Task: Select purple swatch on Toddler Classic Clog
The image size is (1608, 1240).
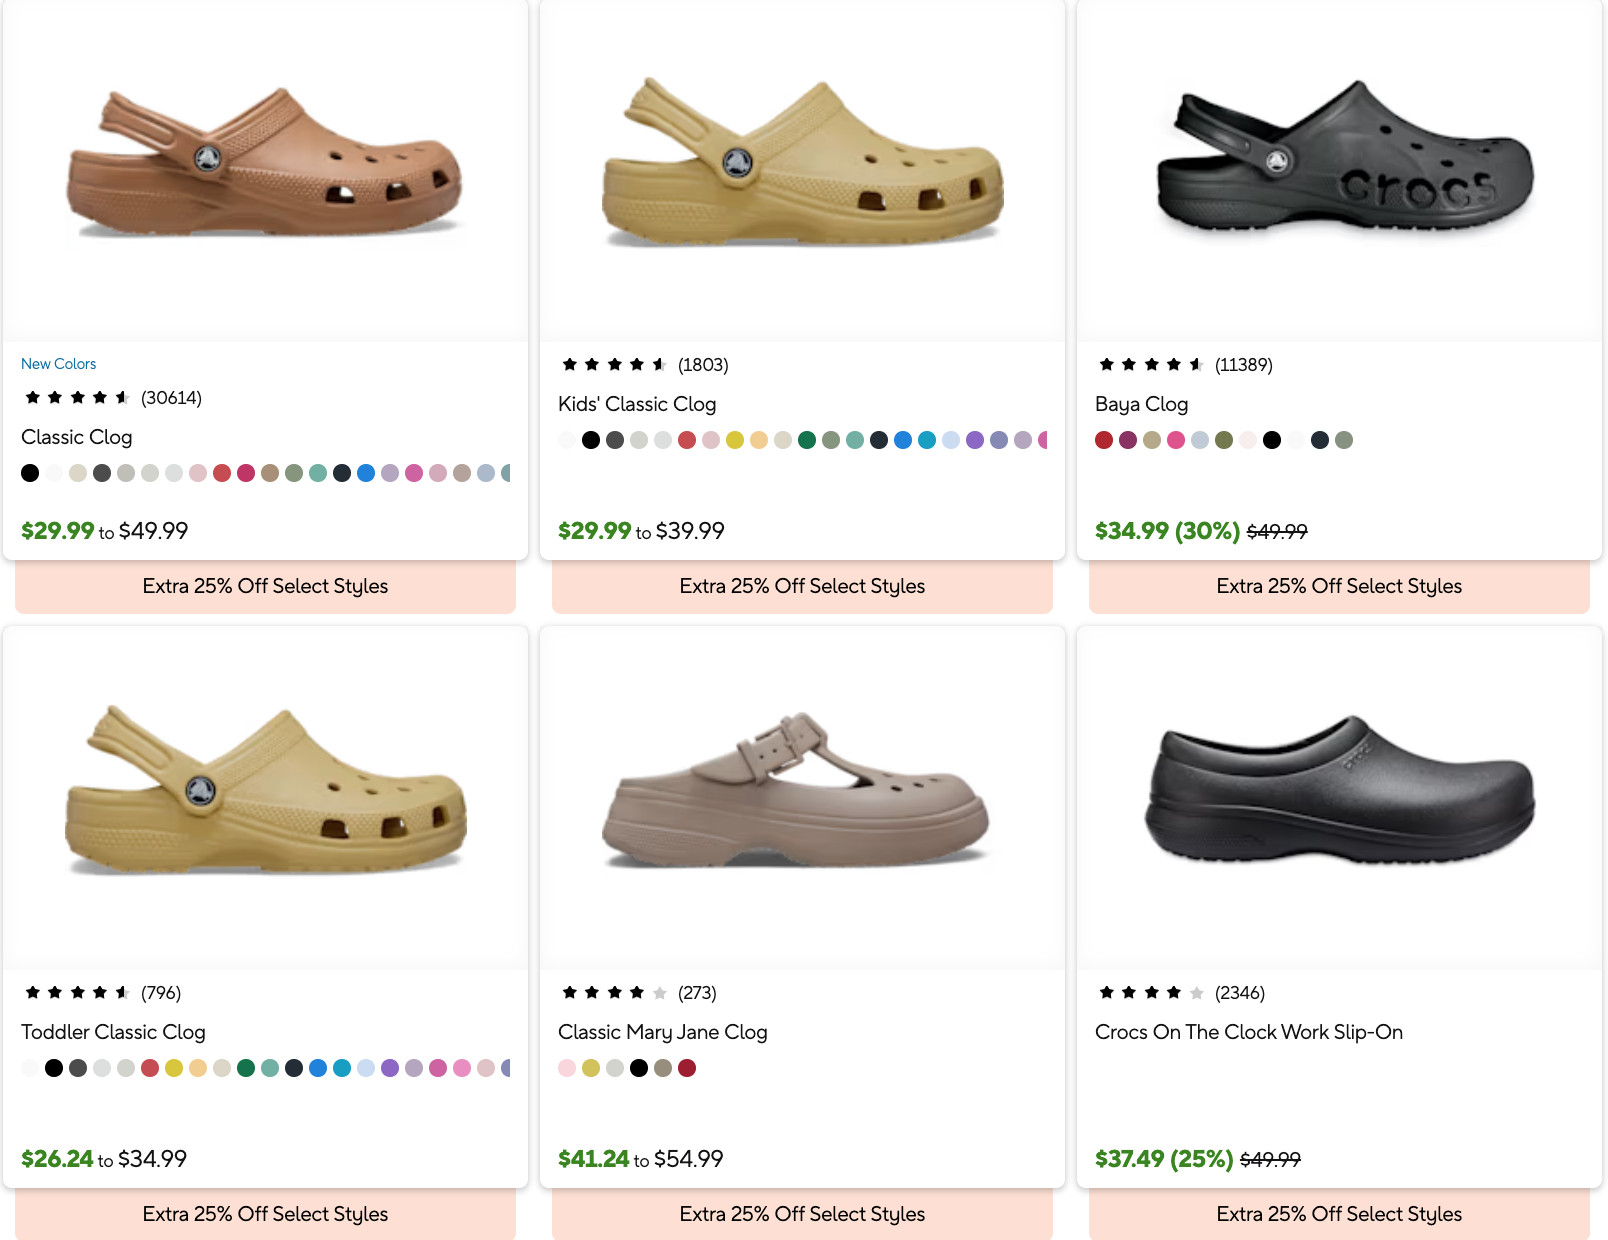Action: 390,1068
